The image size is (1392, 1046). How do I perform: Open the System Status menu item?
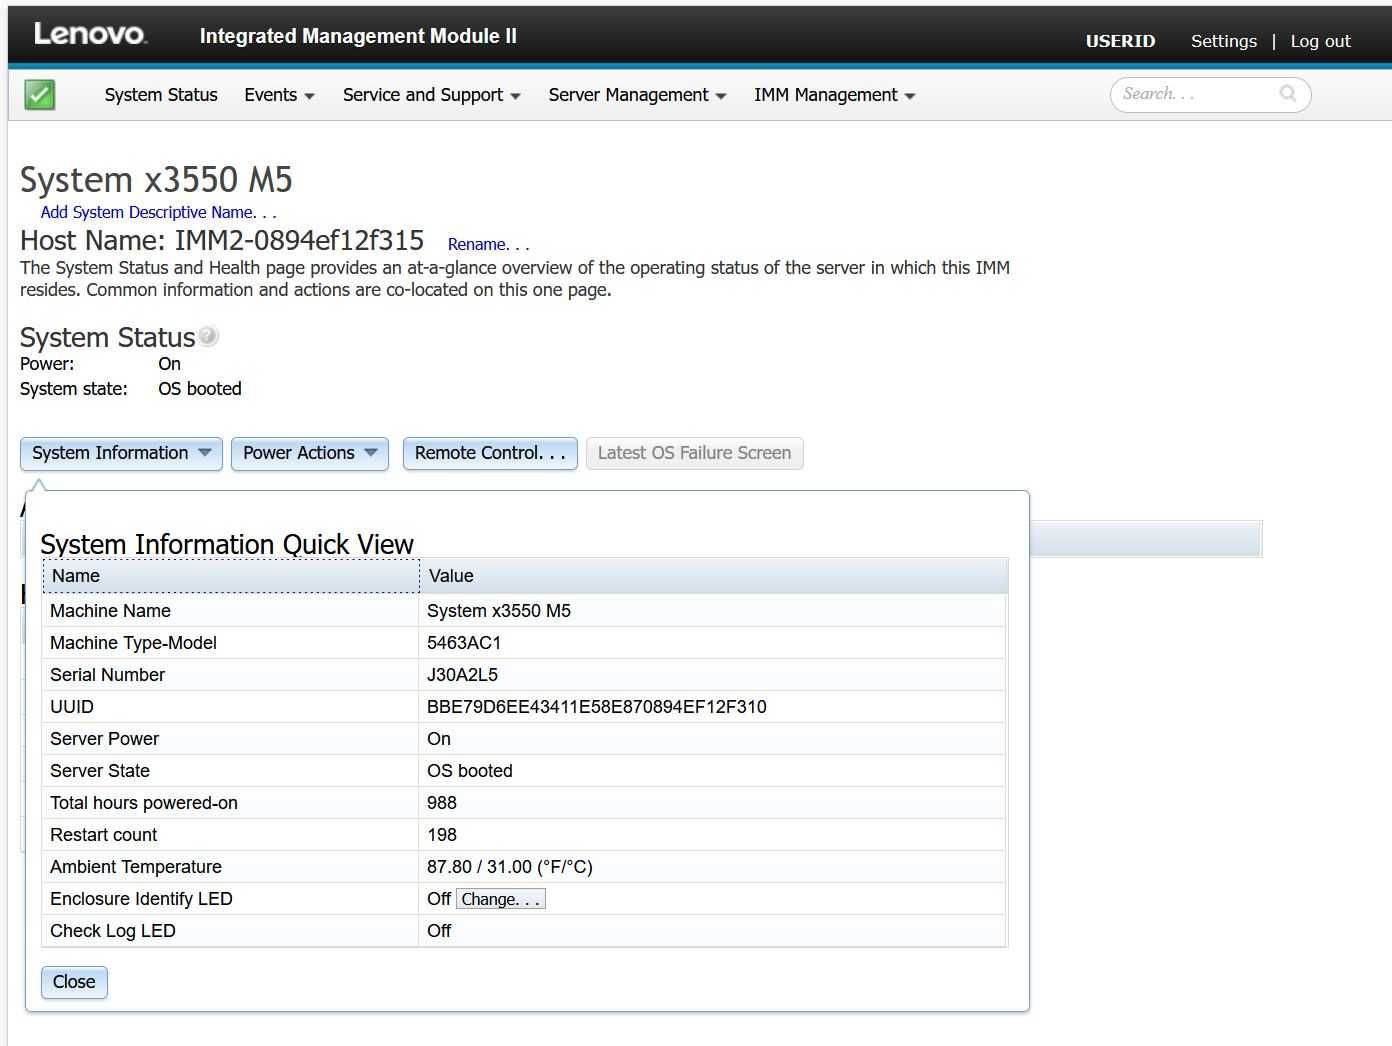(161, 95)
